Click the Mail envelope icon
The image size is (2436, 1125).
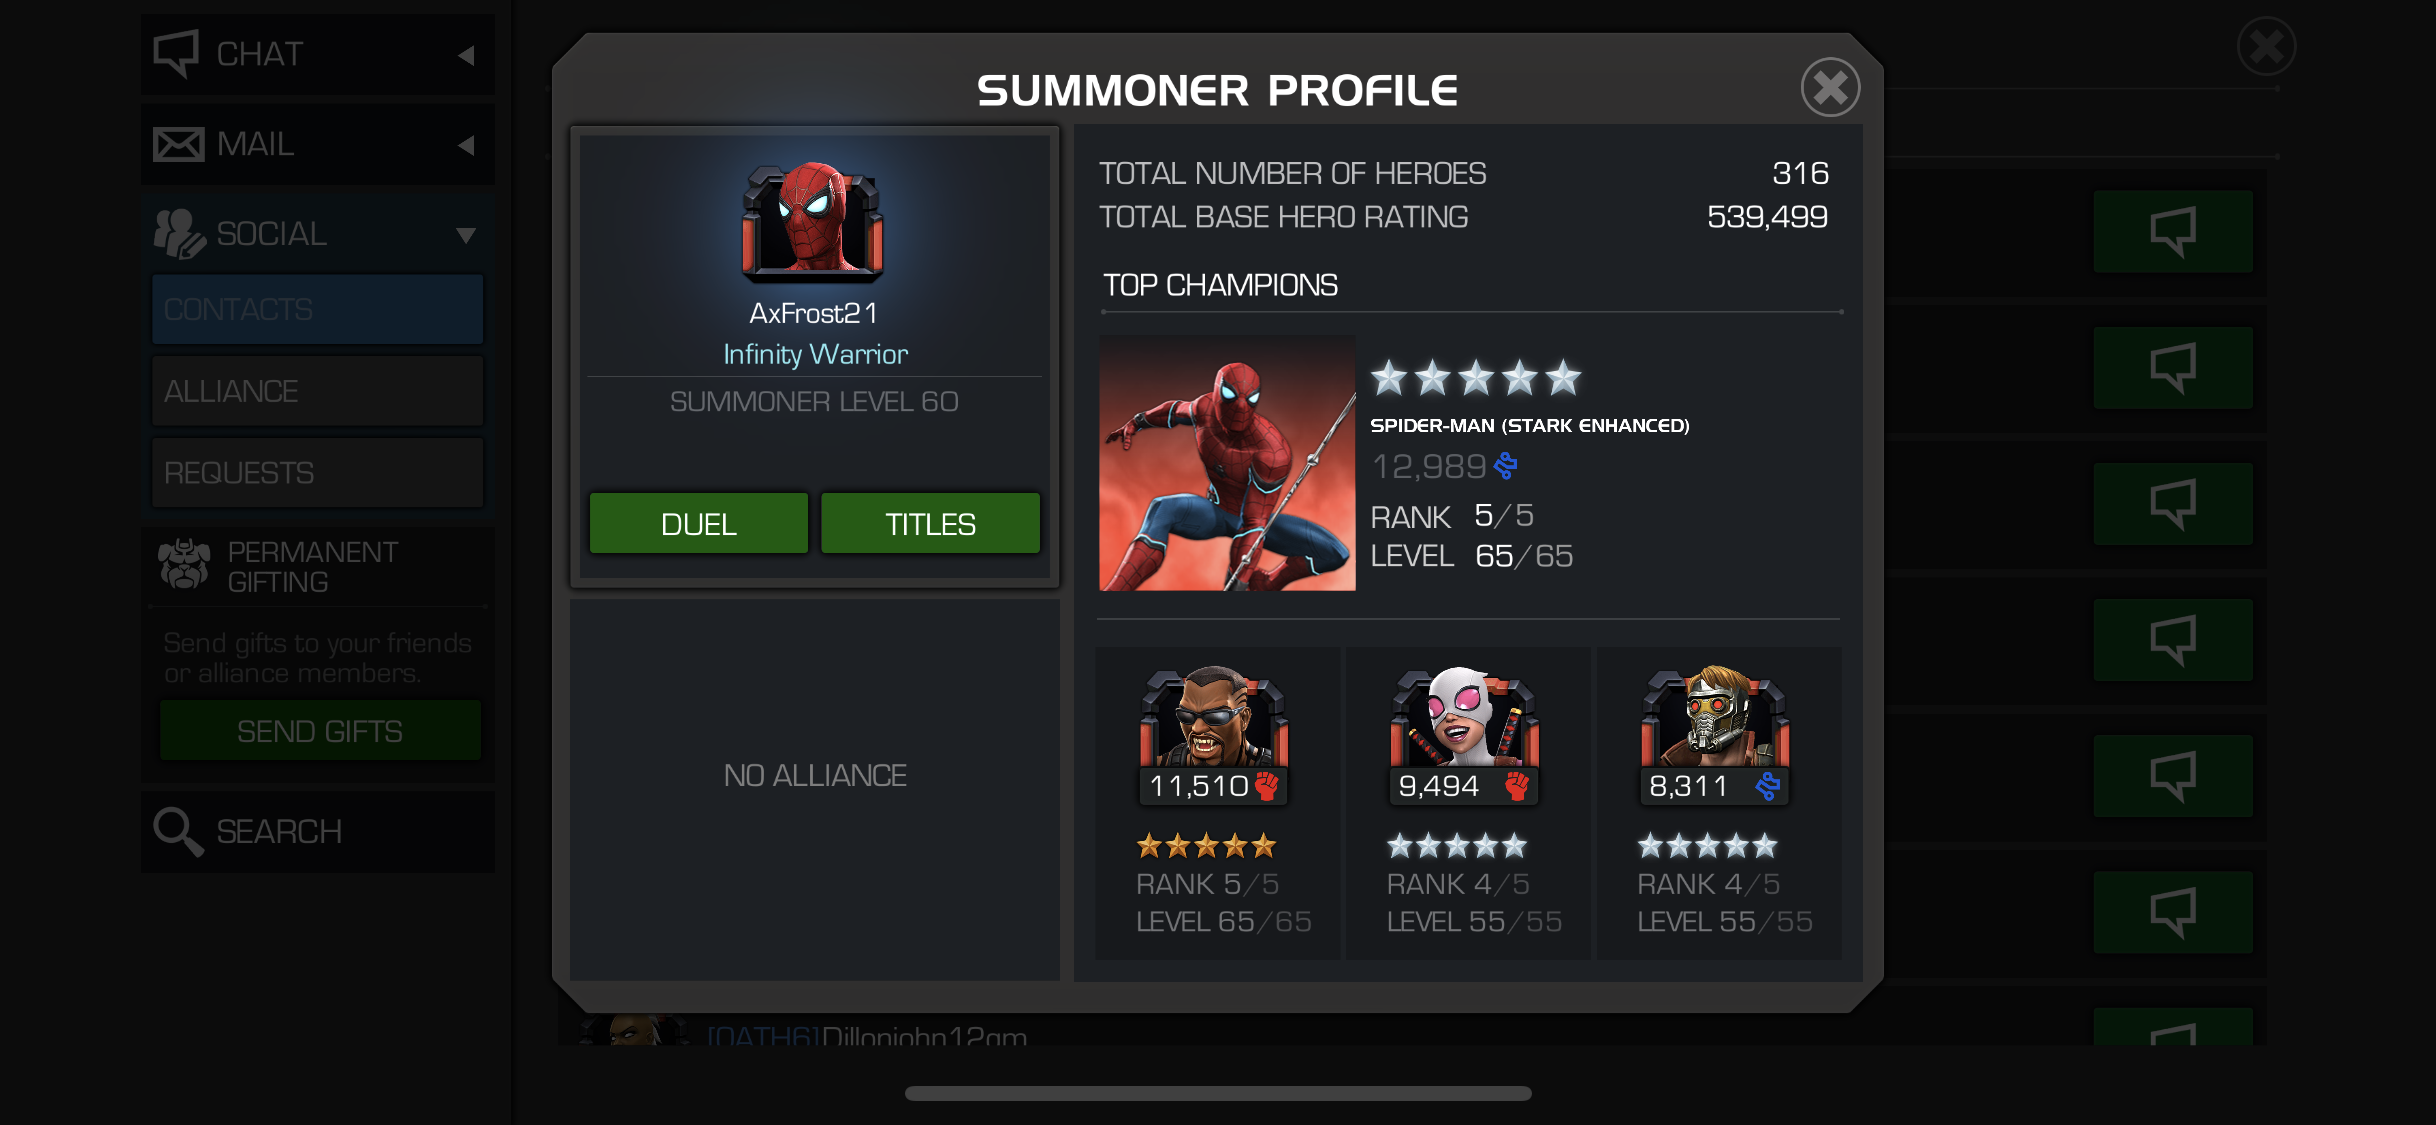tap(179, 144)
